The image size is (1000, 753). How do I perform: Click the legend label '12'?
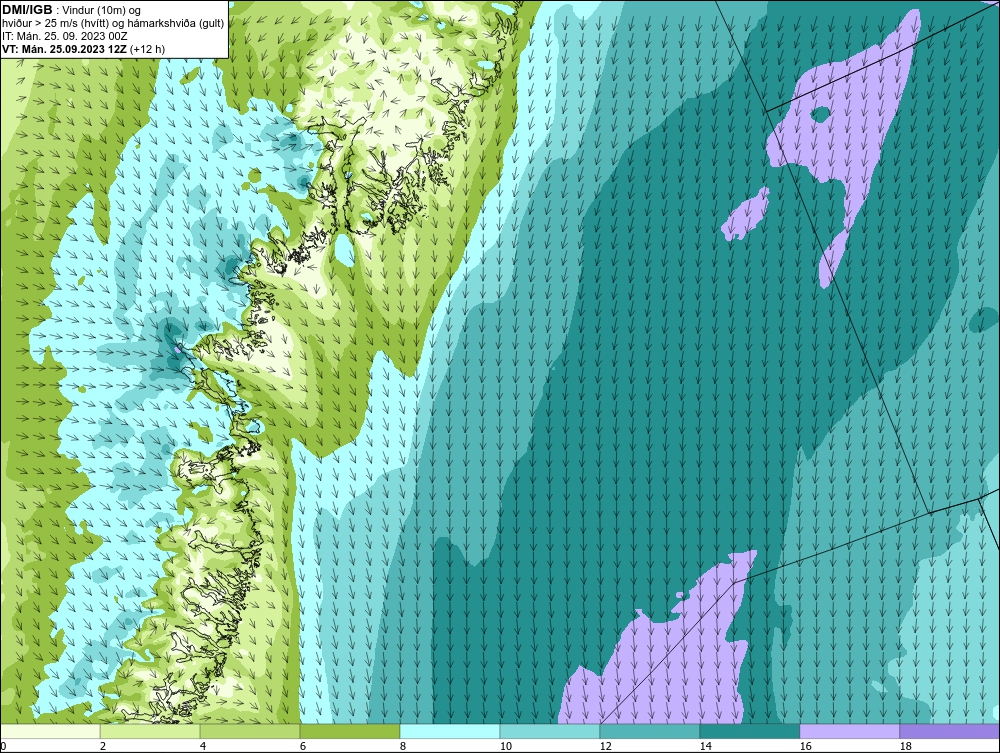coord(606,746)
